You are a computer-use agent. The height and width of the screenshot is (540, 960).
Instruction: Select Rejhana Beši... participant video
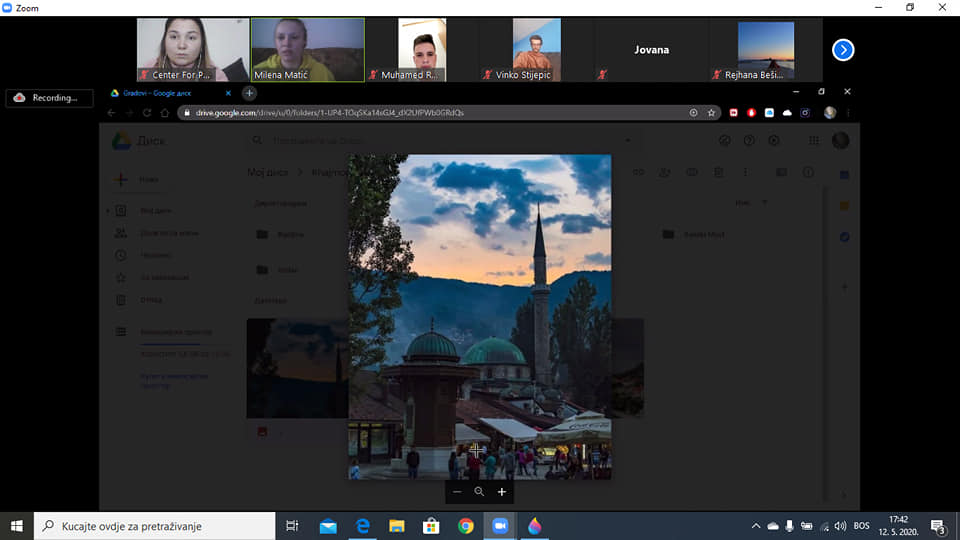pos(766,50)
